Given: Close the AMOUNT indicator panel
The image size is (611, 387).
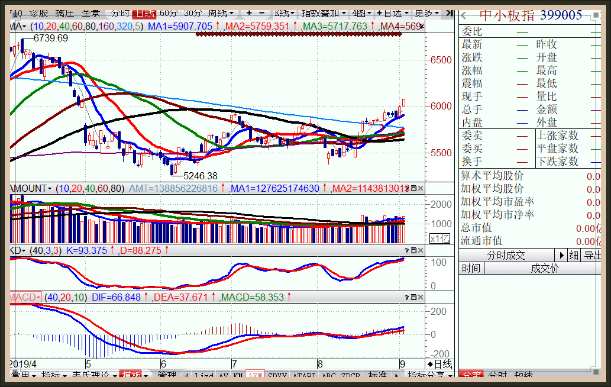Looking at the screenshot, I should pos(420,189).
